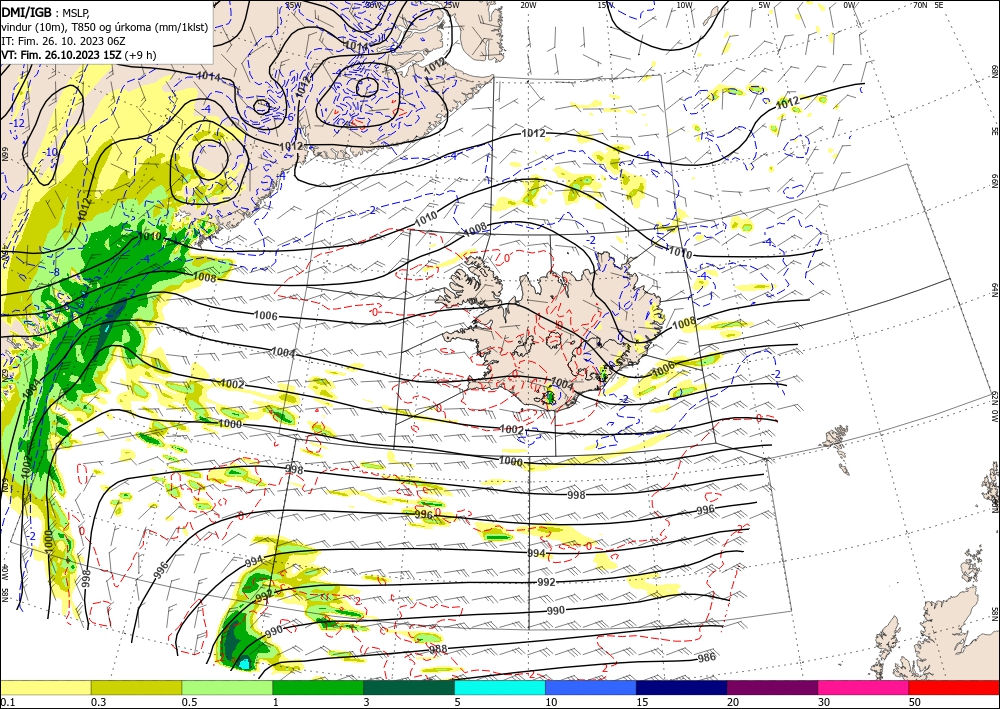
Task: Select the pink 30 mm legend swatch
Action: point(864,687)
